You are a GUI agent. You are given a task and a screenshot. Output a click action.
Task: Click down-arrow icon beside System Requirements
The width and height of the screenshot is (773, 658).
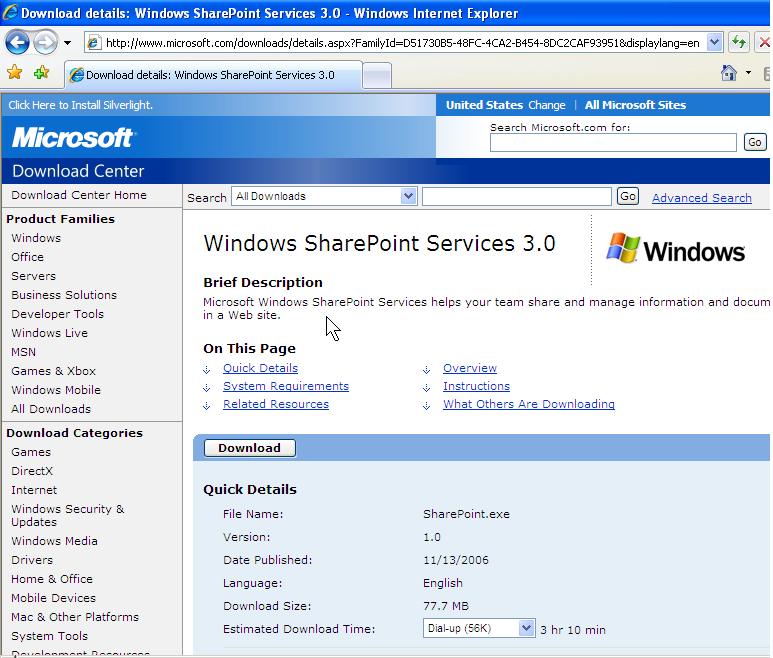[x=207, y=388]
